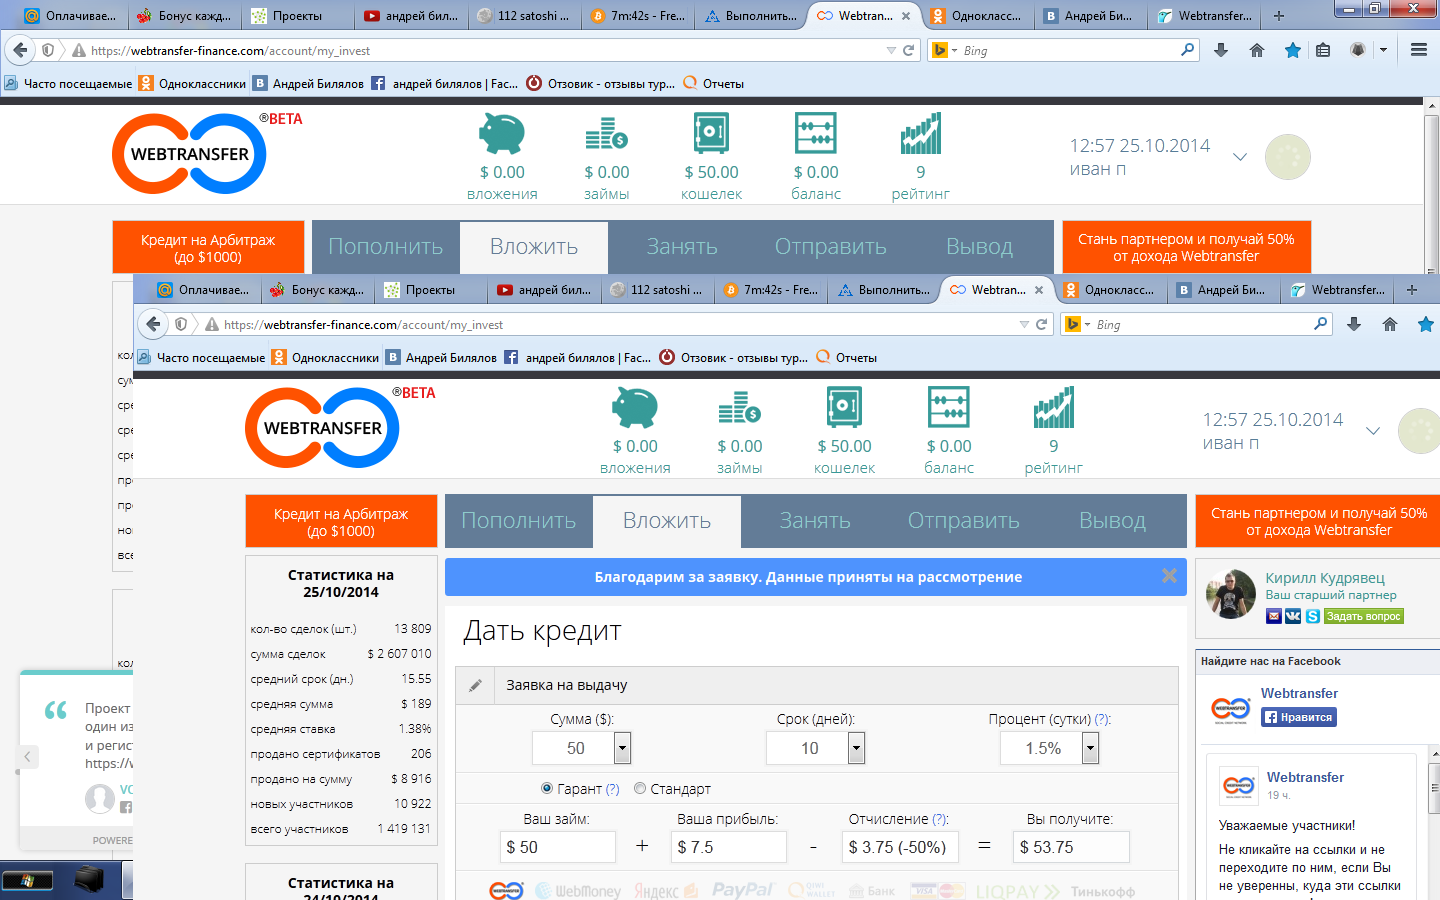Click the VK icon under Кирилл Кудрявец
This screenshot has width=1440, height=900.
(x=1293, y=616)
